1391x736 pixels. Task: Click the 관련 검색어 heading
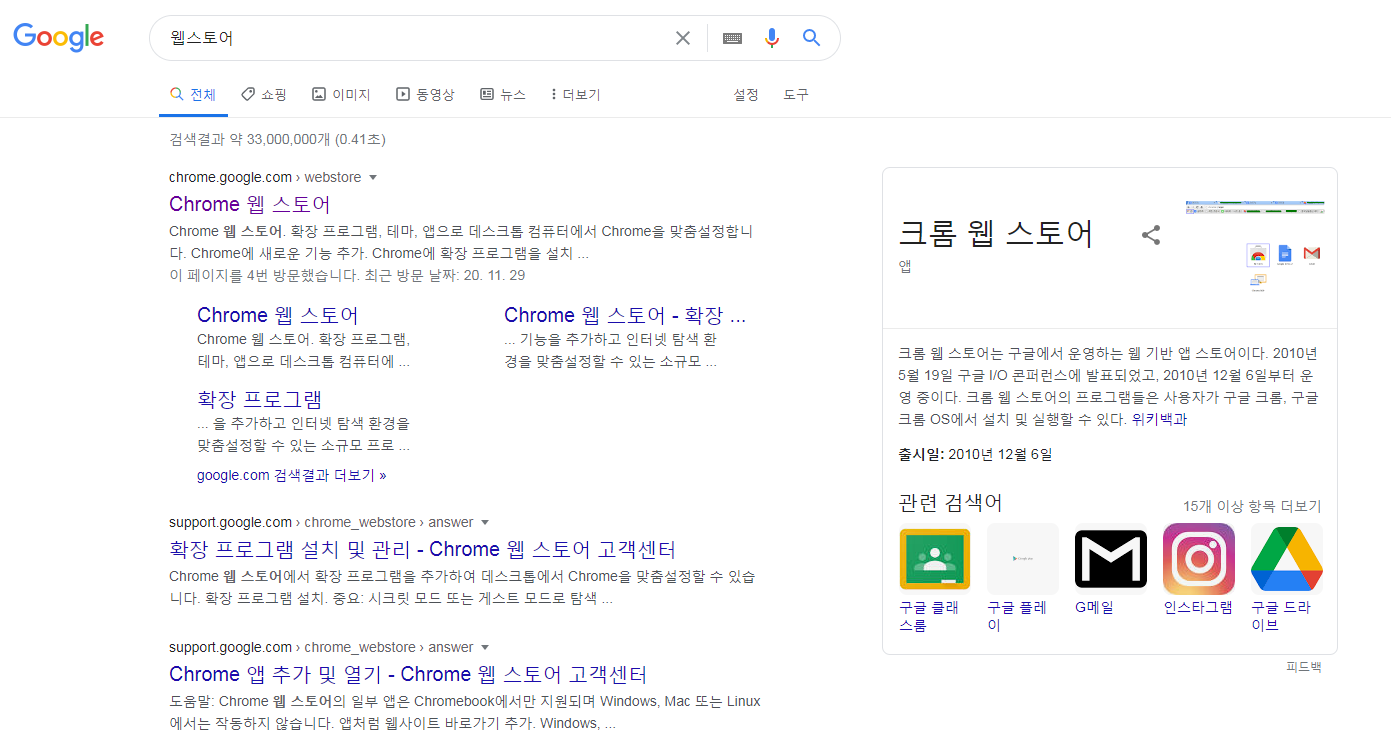[x=951, y=503]
